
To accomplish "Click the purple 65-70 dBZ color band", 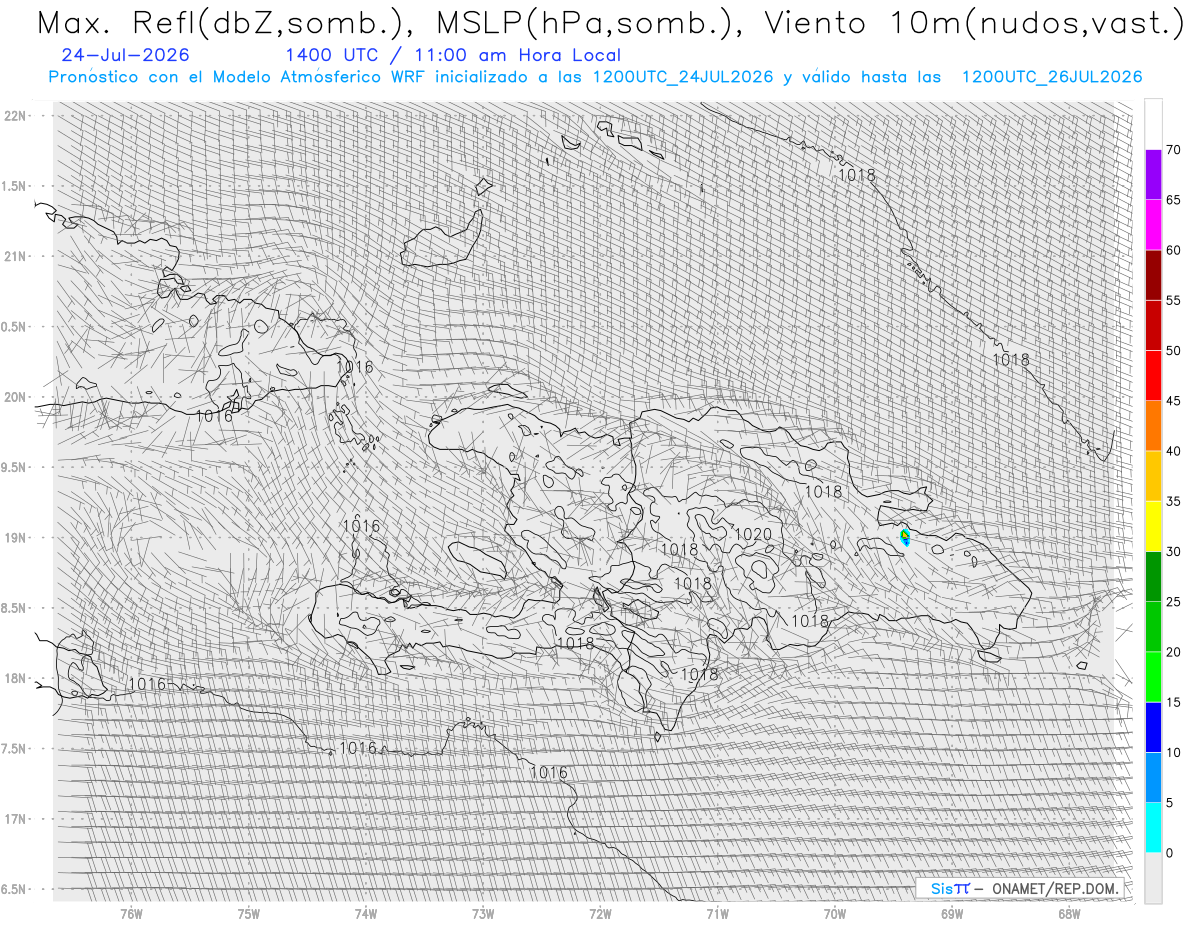I will [x=1153, y=175].
